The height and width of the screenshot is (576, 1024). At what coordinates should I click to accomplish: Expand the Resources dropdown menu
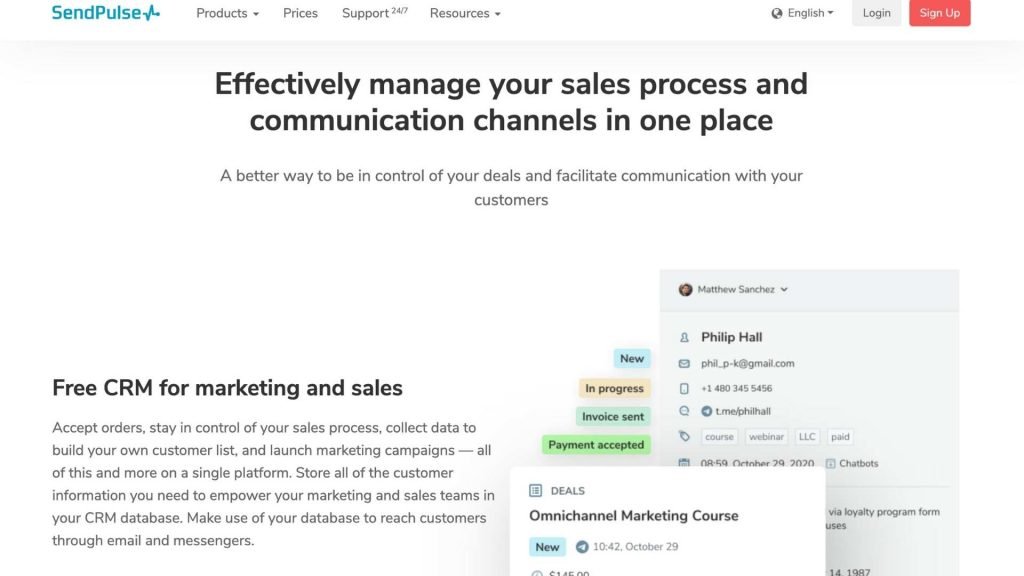click(x=465, y=13)
